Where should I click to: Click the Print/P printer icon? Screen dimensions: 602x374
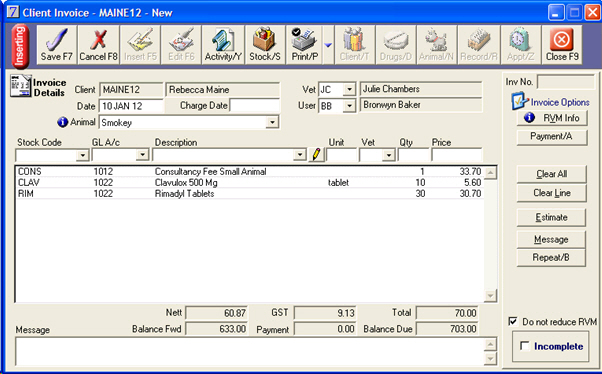[x=304, y=45]
